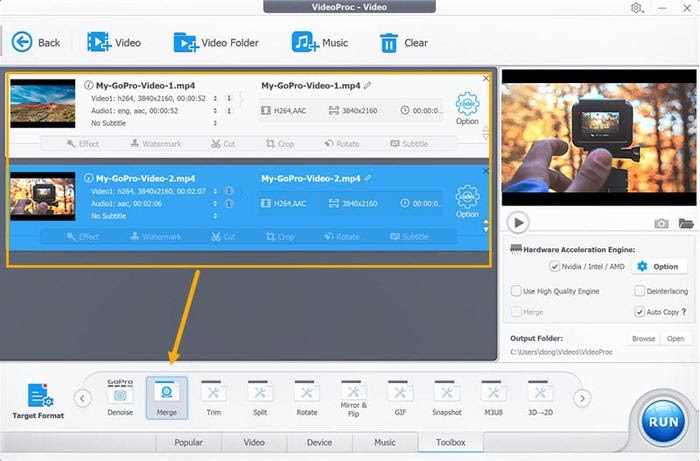Switch to the Popular tab
This screenshot has height=461, width=700.
pyautogui.click(x=188, y=442)
